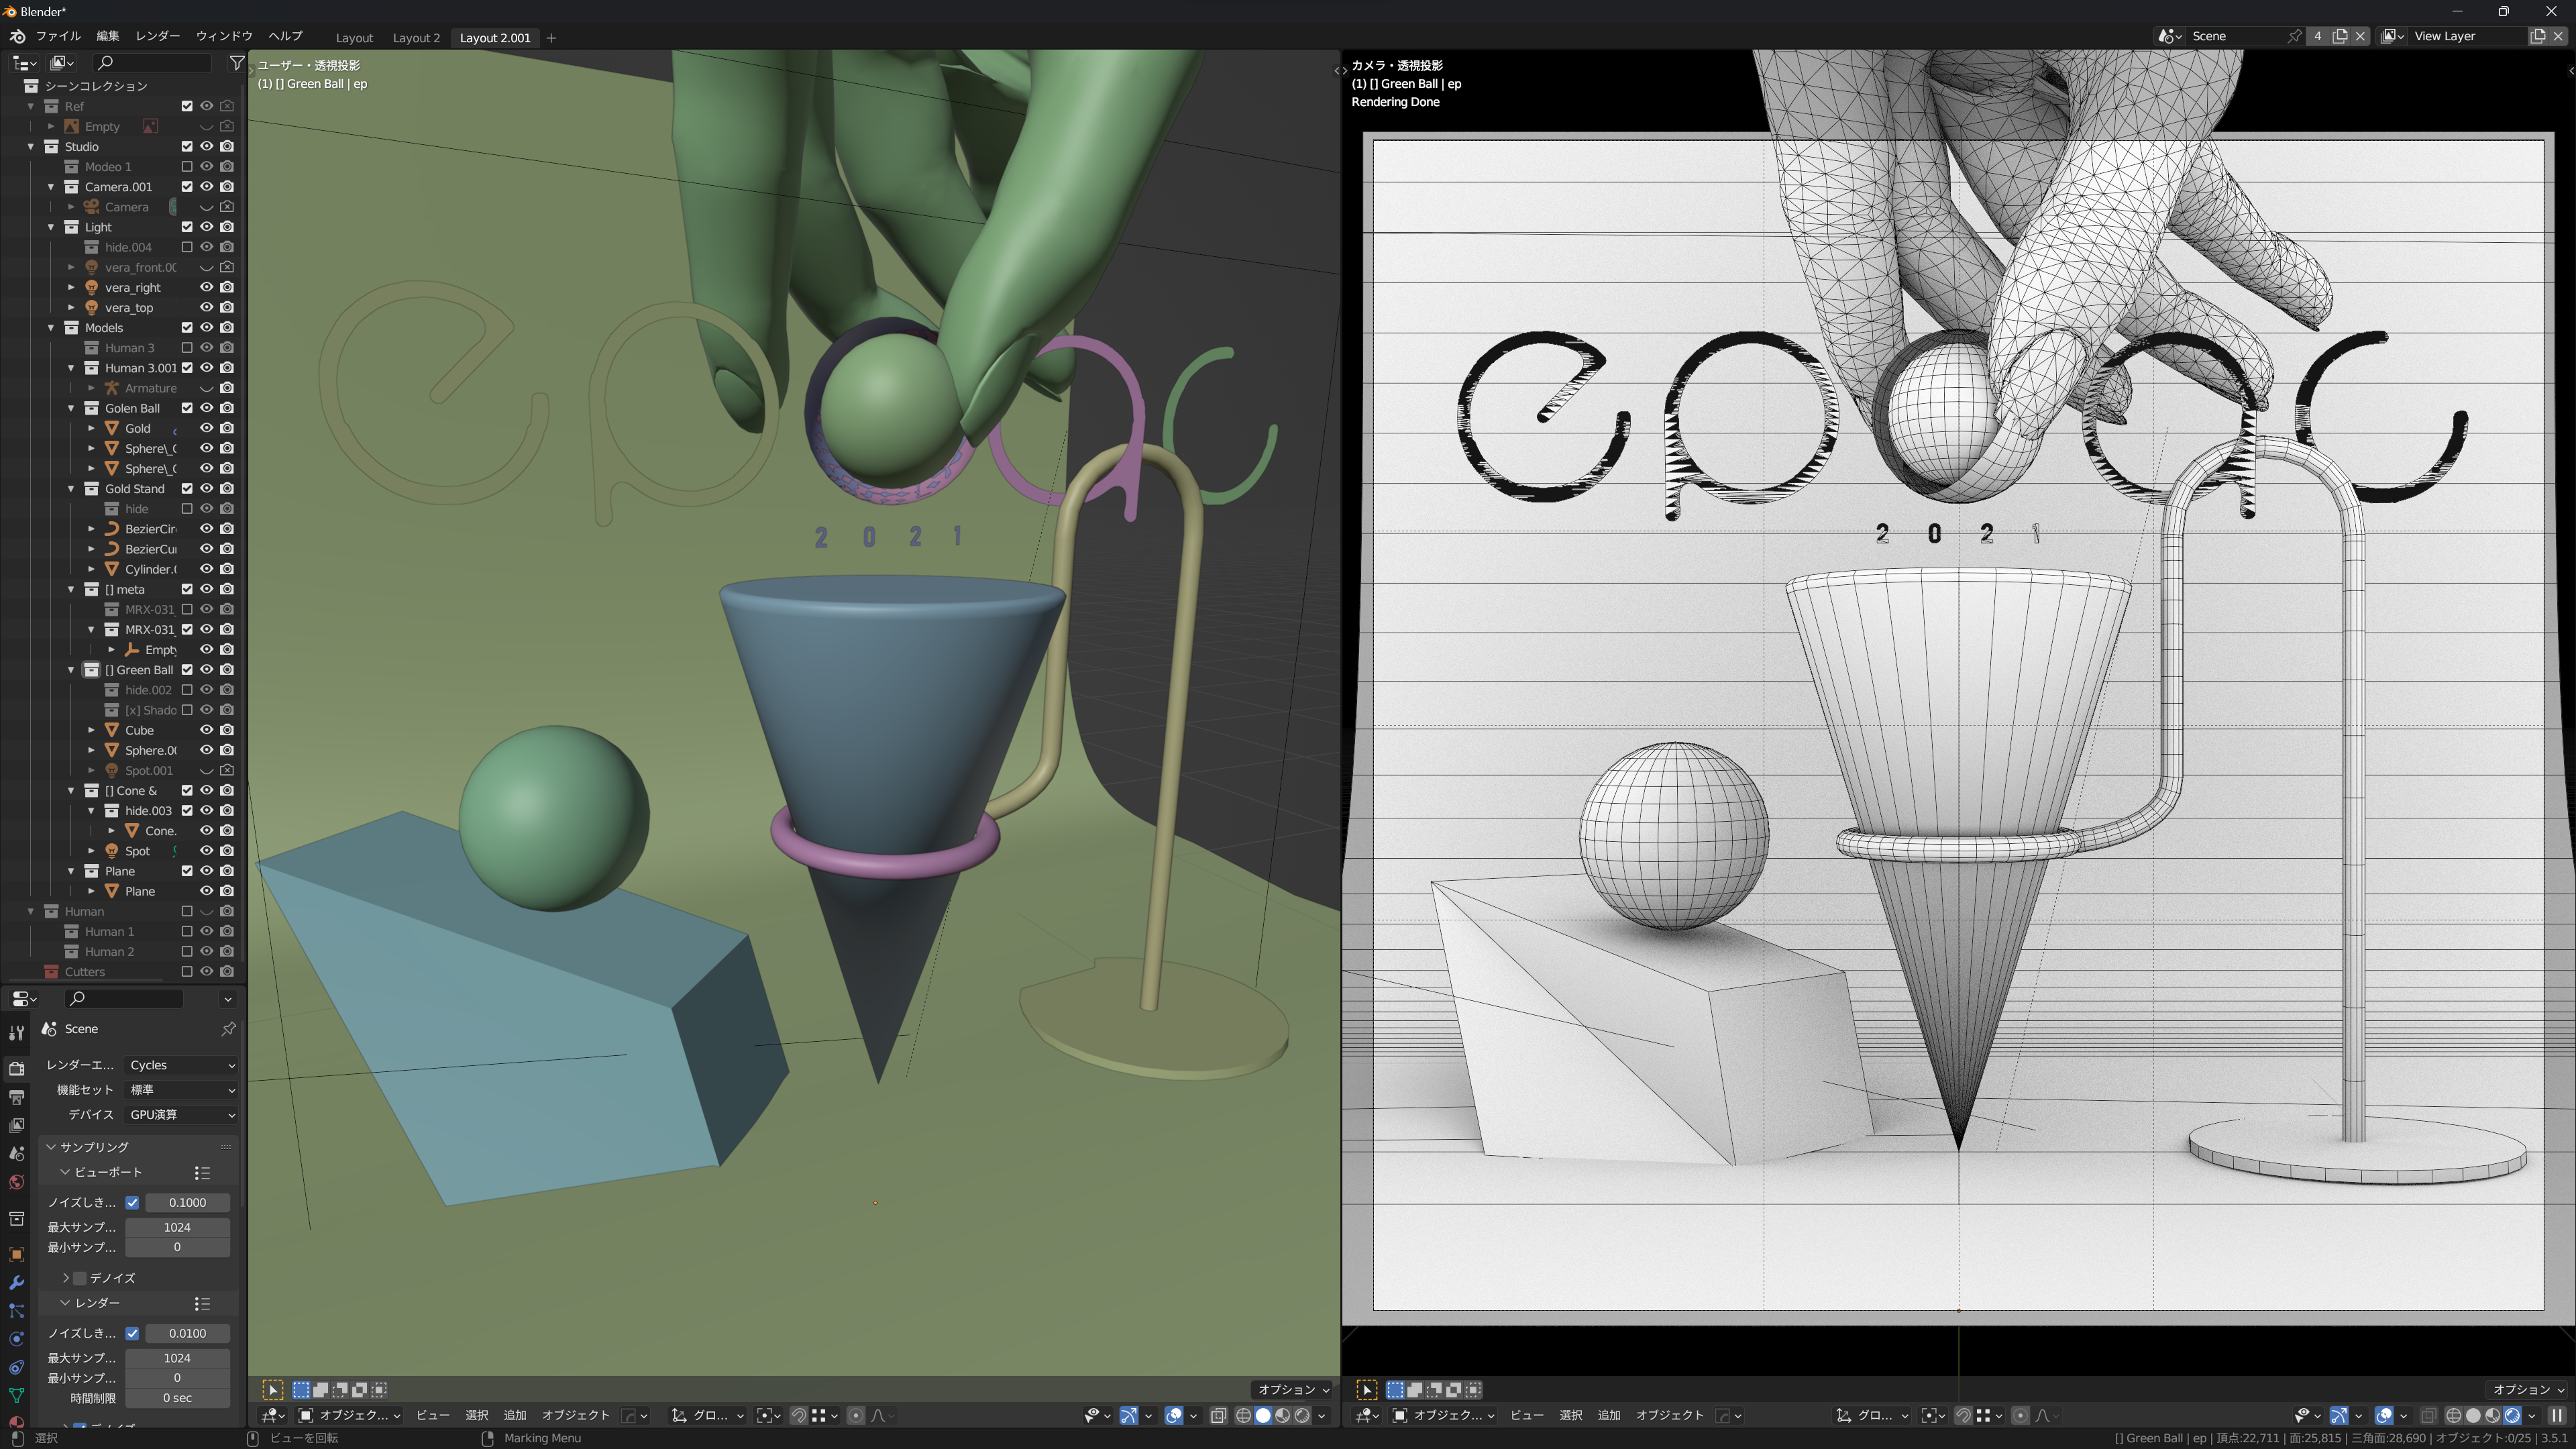Toggle X-ray in the left viewport header

pos(1219,1415)
